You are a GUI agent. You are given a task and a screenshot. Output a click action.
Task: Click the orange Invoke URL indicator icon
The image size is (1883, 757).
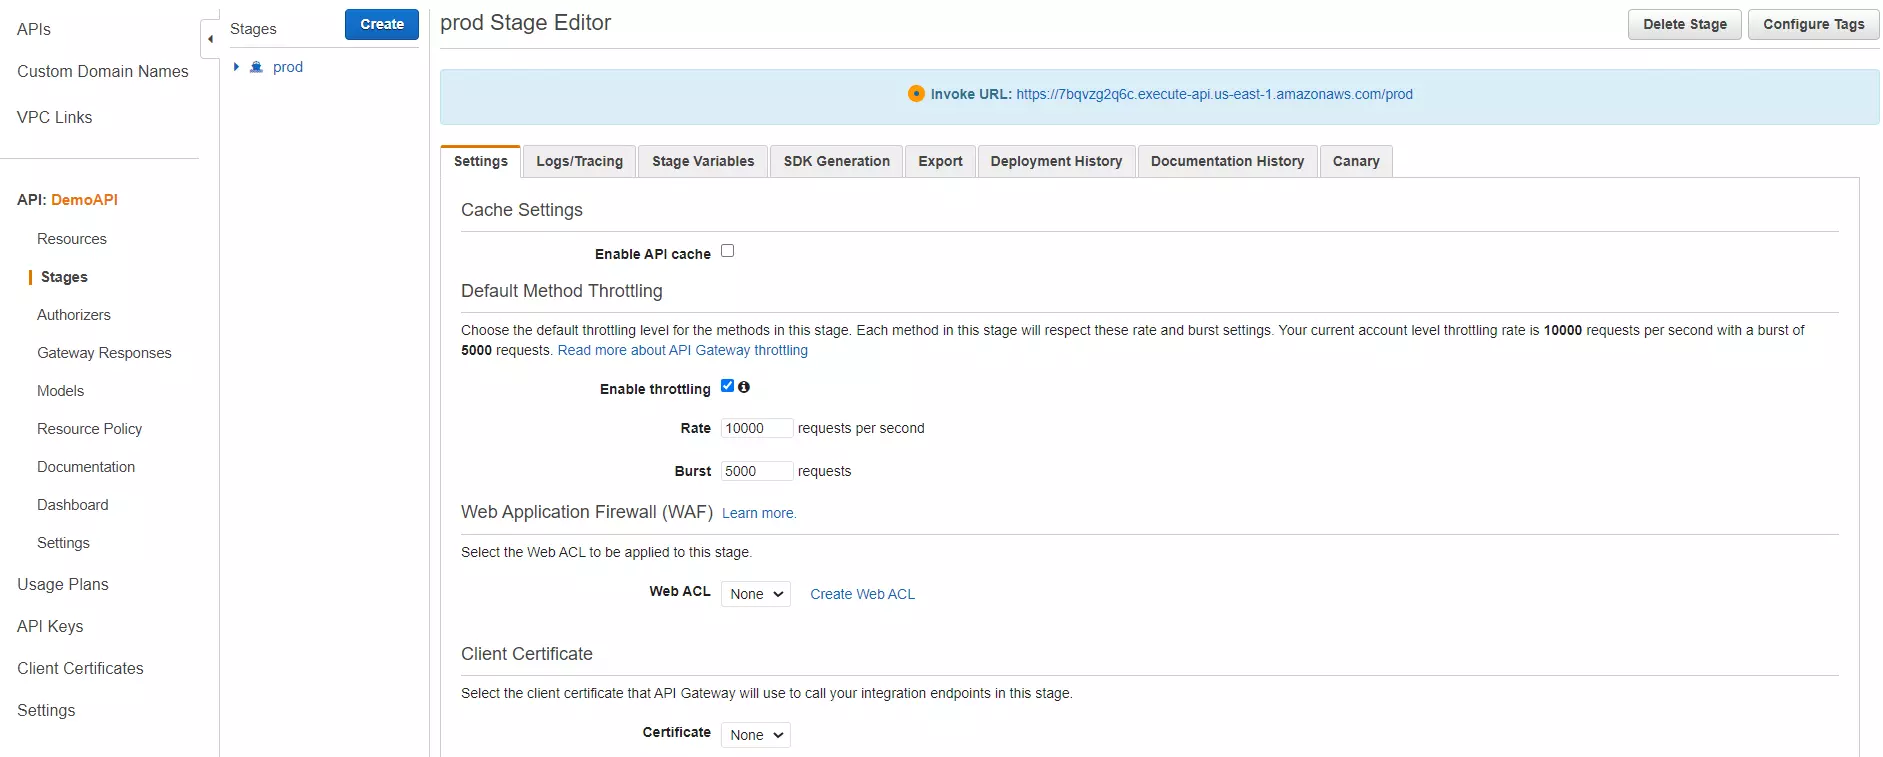tap(916, 94)
